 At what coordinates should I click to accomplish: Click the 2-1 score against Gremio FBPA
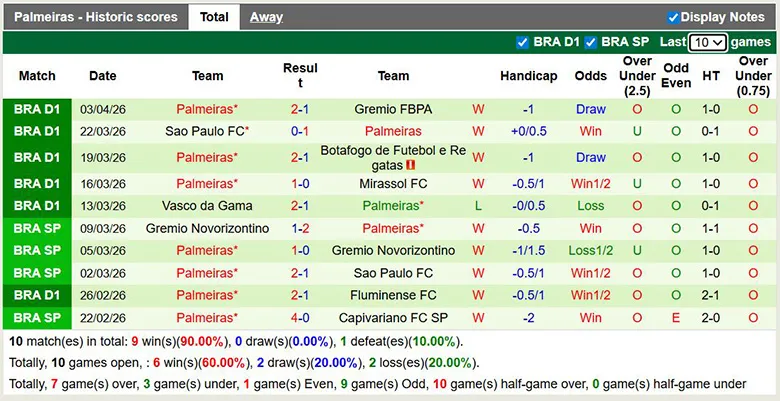point(300,109)
